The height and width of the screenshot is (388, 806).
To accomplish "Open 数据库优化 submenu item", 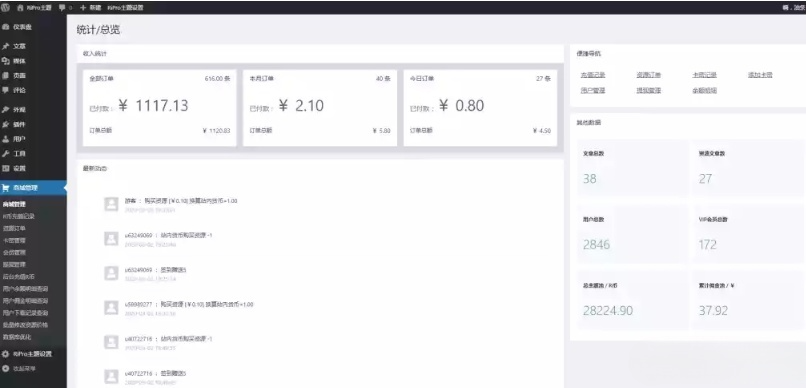I will (x=17, y=337).
